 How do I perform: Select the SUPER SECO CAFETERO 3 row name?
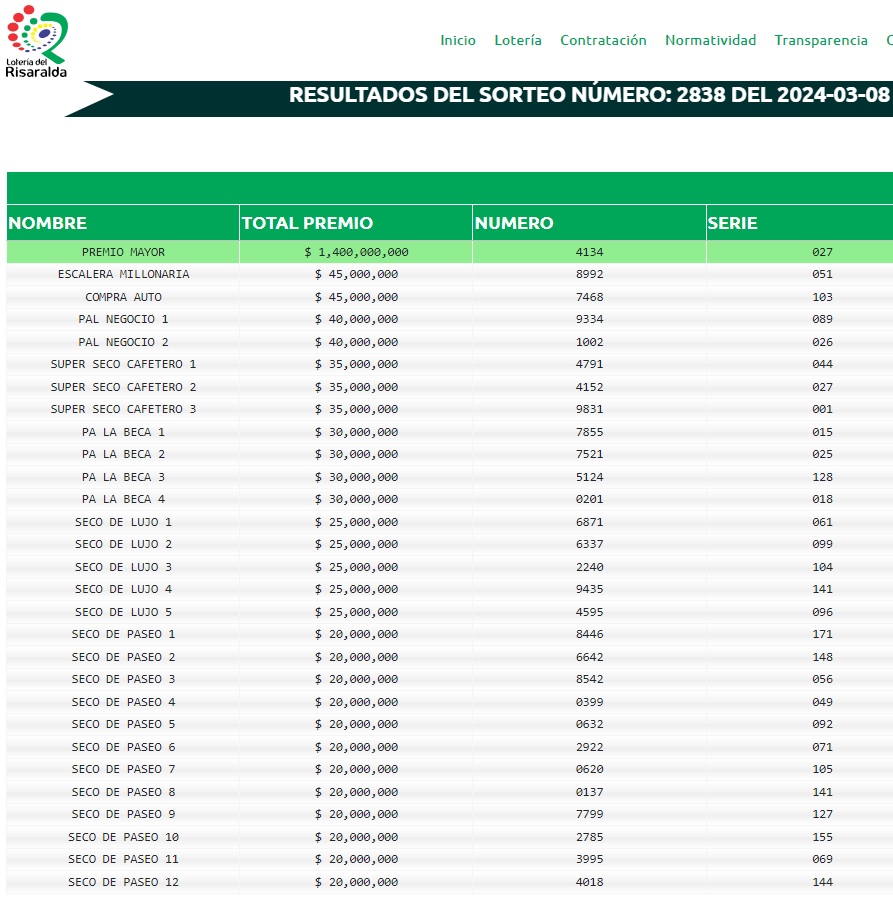[123, 409]
